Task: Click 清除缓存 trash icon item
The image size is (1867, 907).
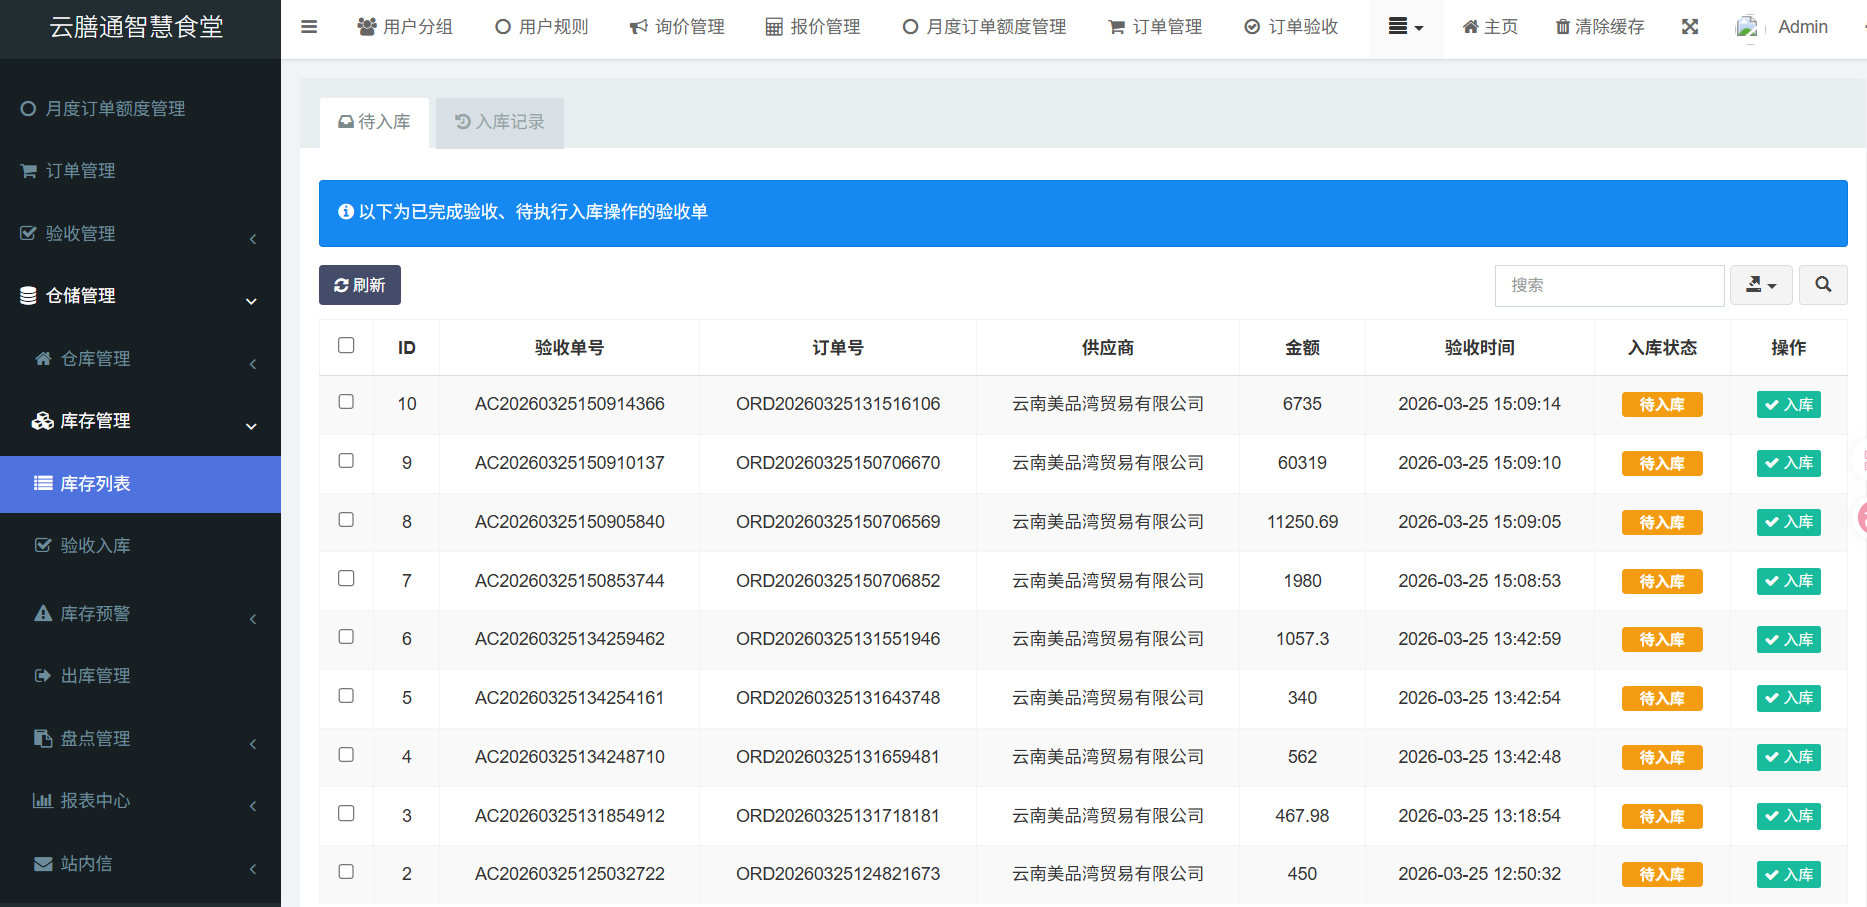Action: pos(1600,27)
